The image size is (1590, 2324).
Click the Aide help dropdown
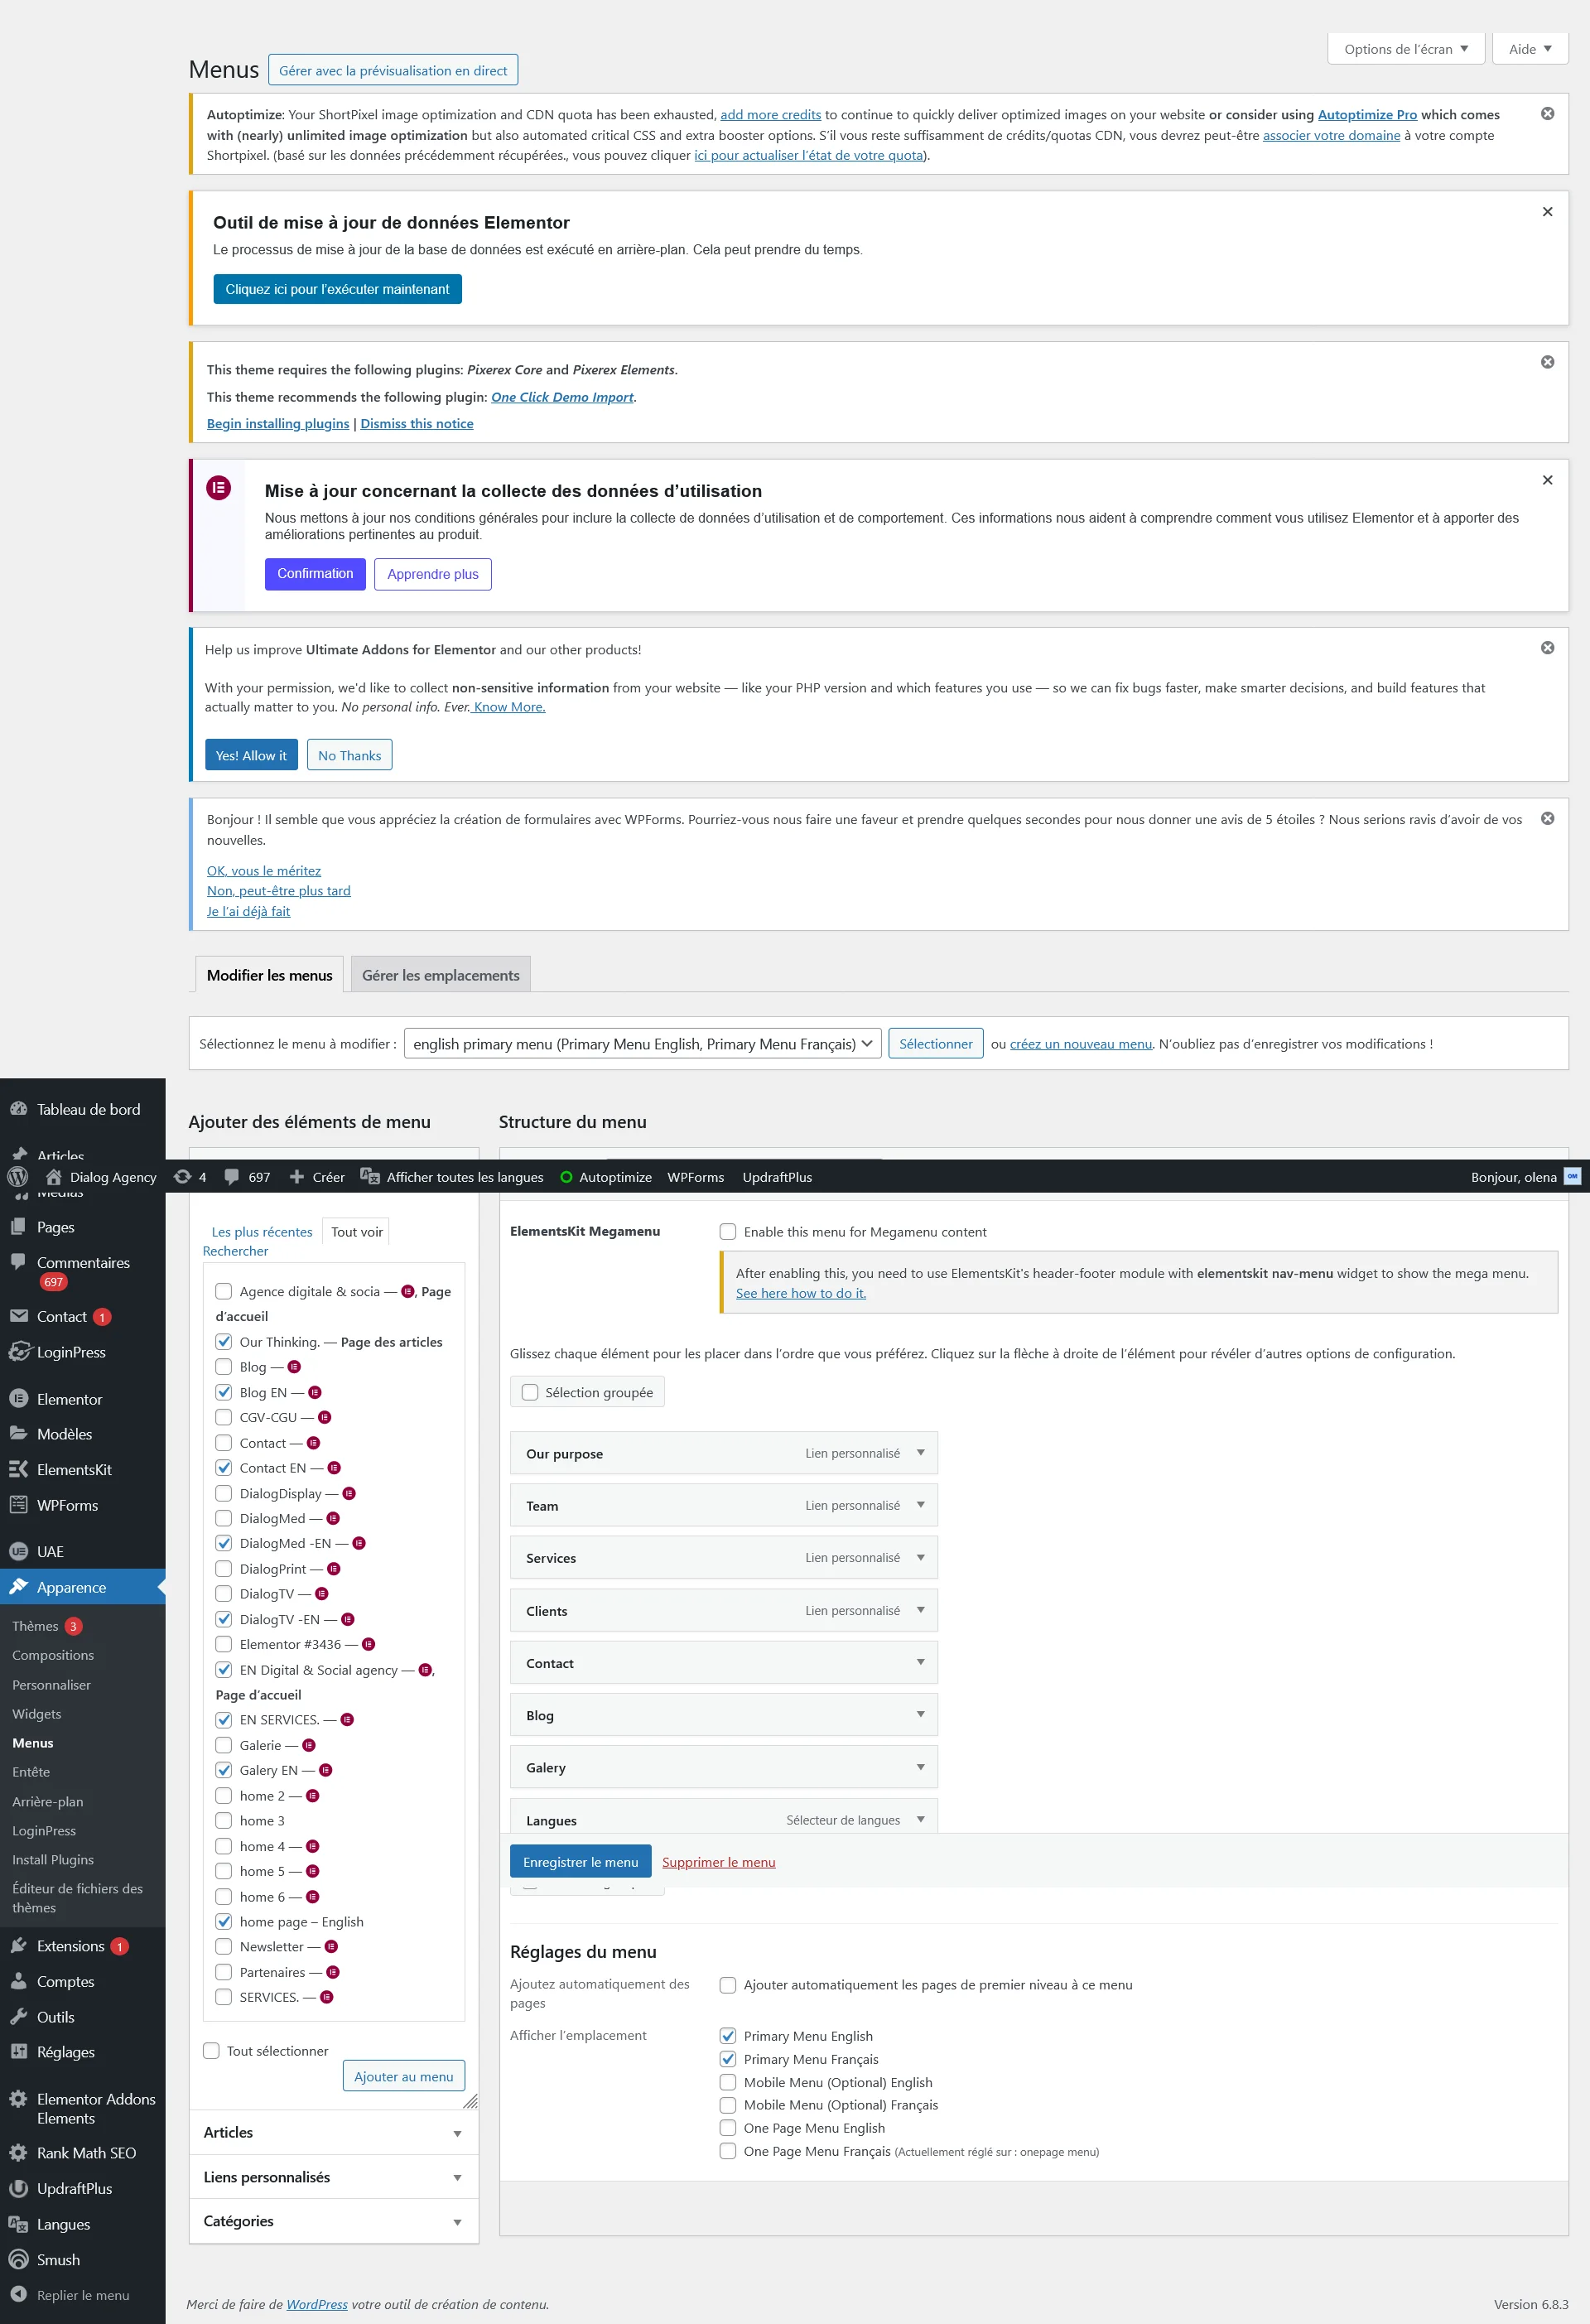click(x=1529, y=49)
